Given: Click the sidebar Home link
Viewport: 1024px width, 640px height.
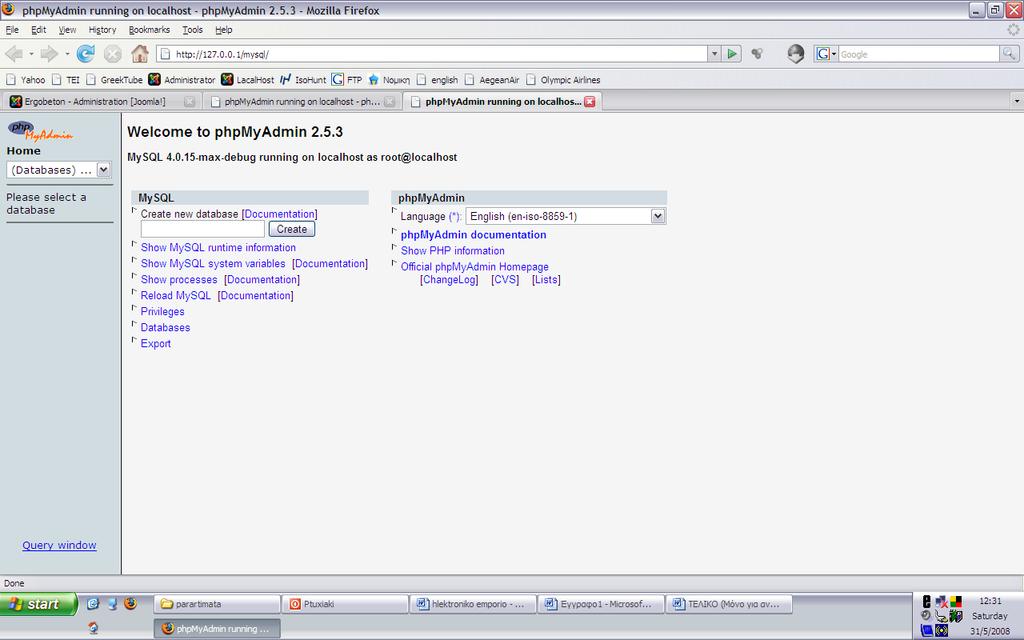Looking at the screenshot, I should point(24,151).
